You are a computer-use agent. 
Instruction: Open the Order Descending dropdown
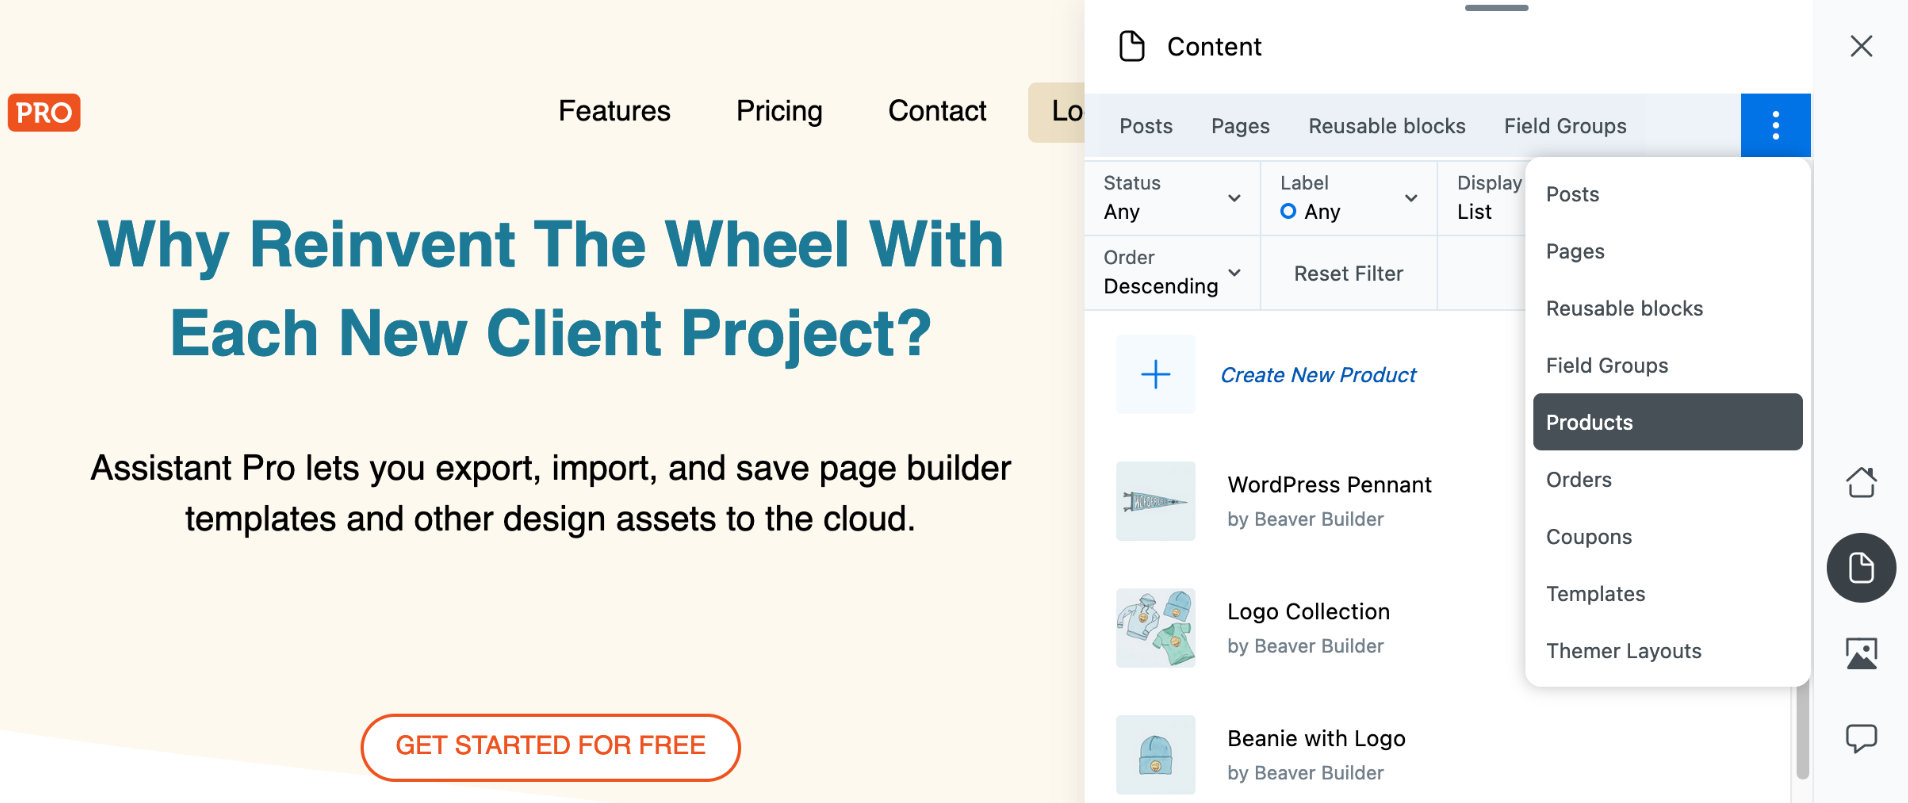[1171, 272]
